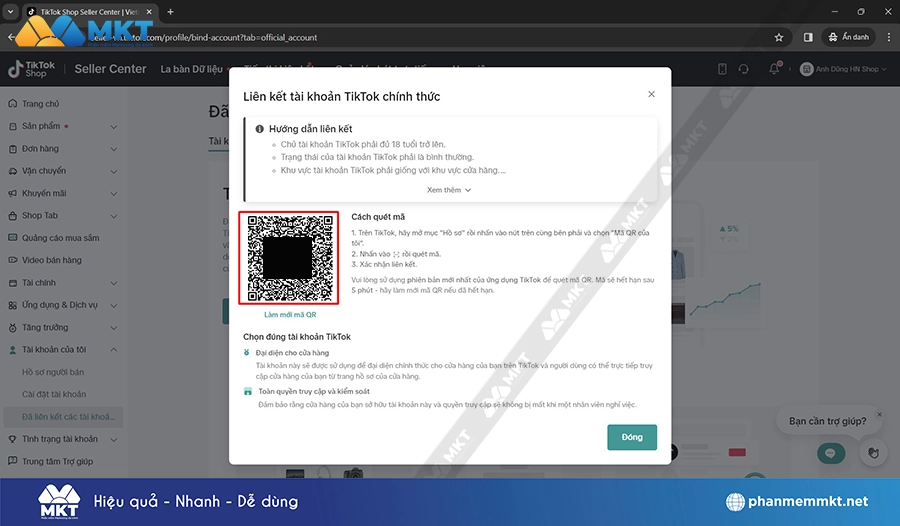The image size is (900, 526).
Task: Bookmark this page with star icon
Action: pos(779,37)
